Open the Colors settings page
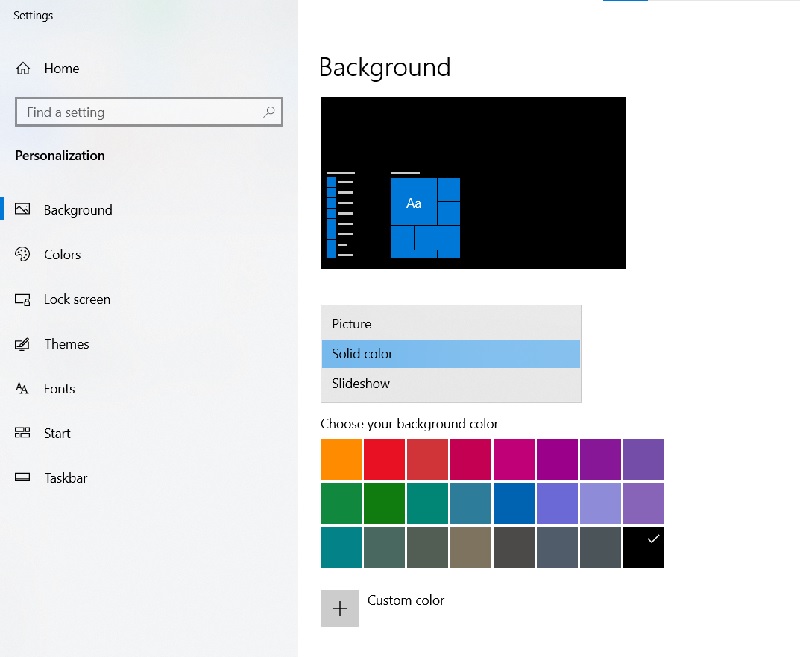The width and height of the screenshot is (800, 657). [62, 255]
